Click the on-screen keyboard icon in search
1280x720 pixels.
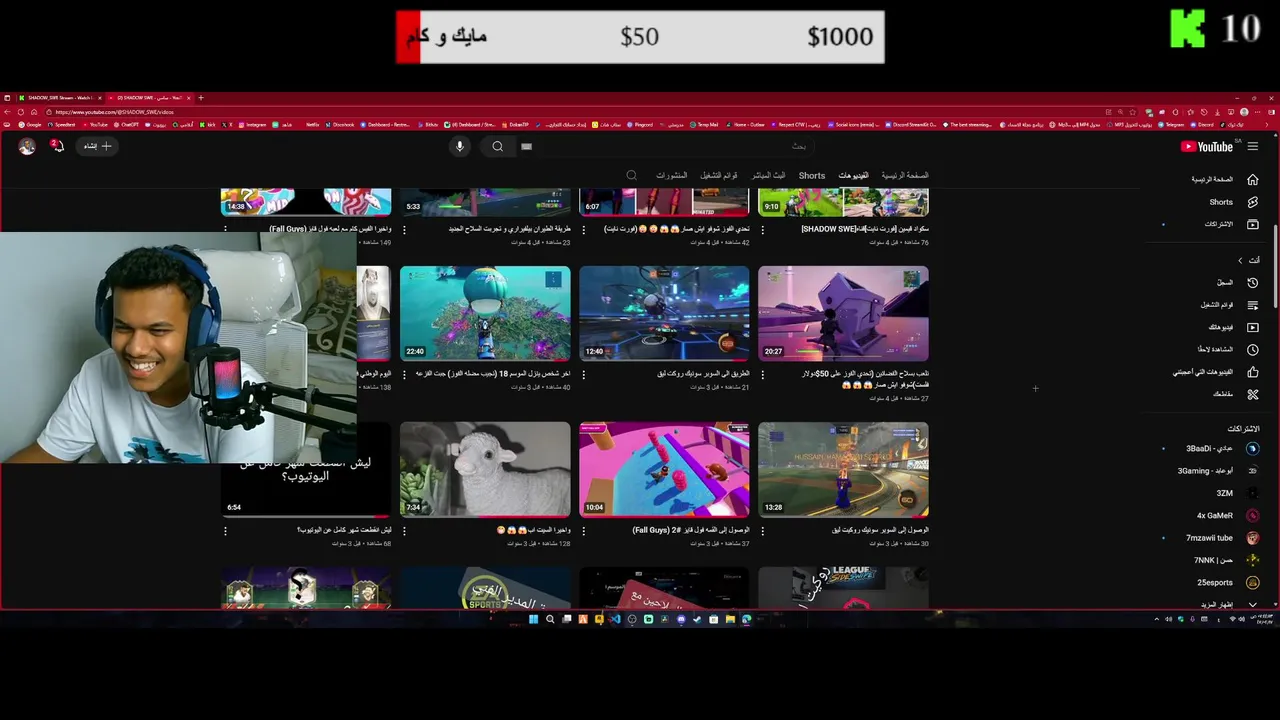[526, 146]
